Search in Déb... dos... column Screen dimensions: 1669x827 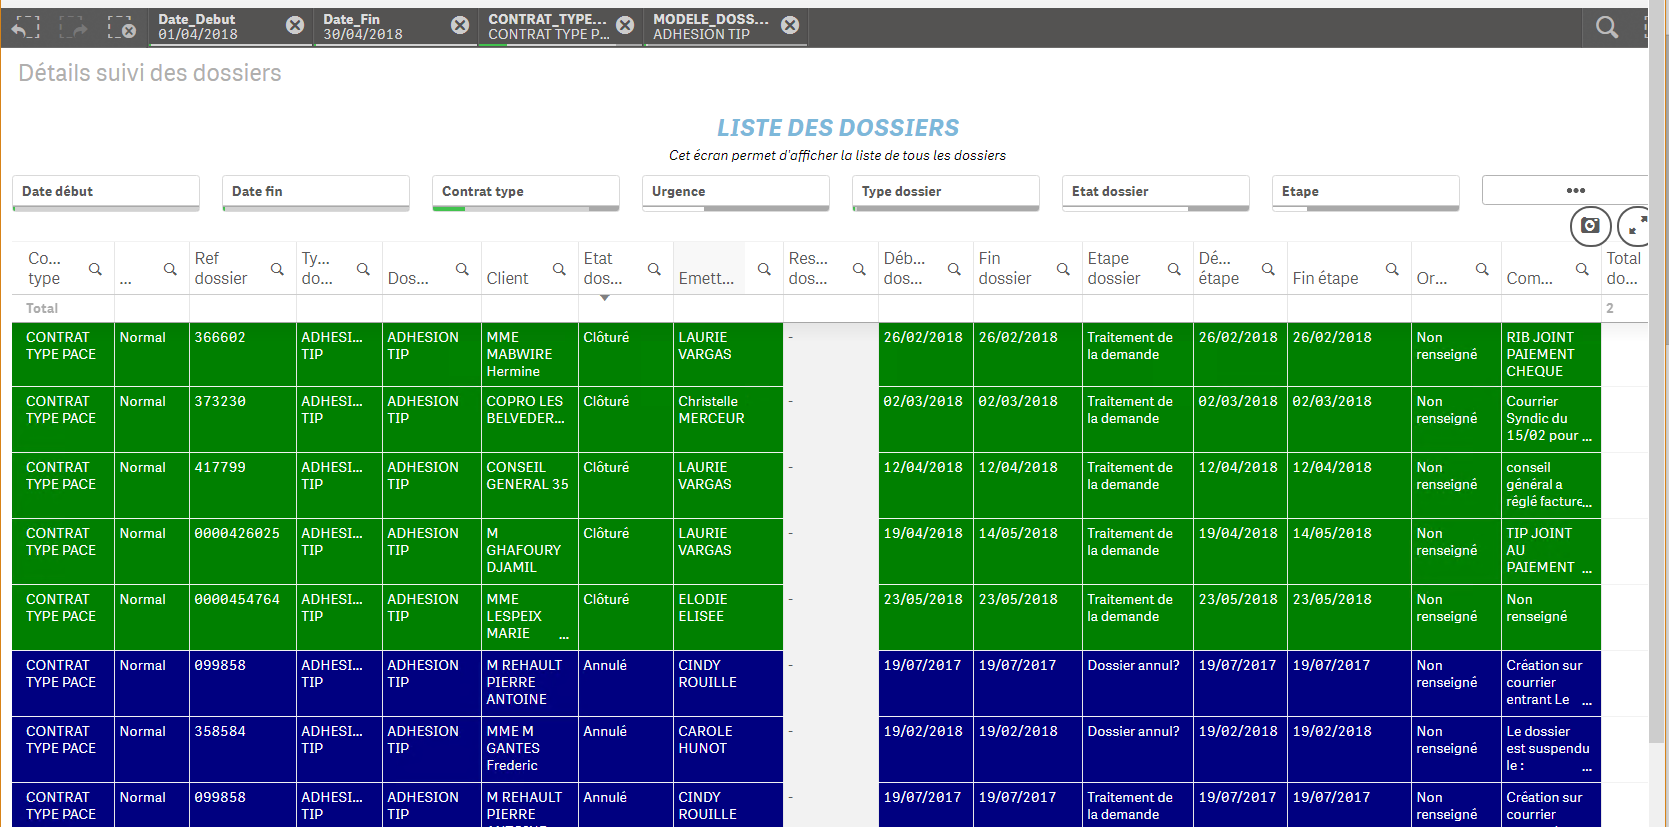click(954, 269)
